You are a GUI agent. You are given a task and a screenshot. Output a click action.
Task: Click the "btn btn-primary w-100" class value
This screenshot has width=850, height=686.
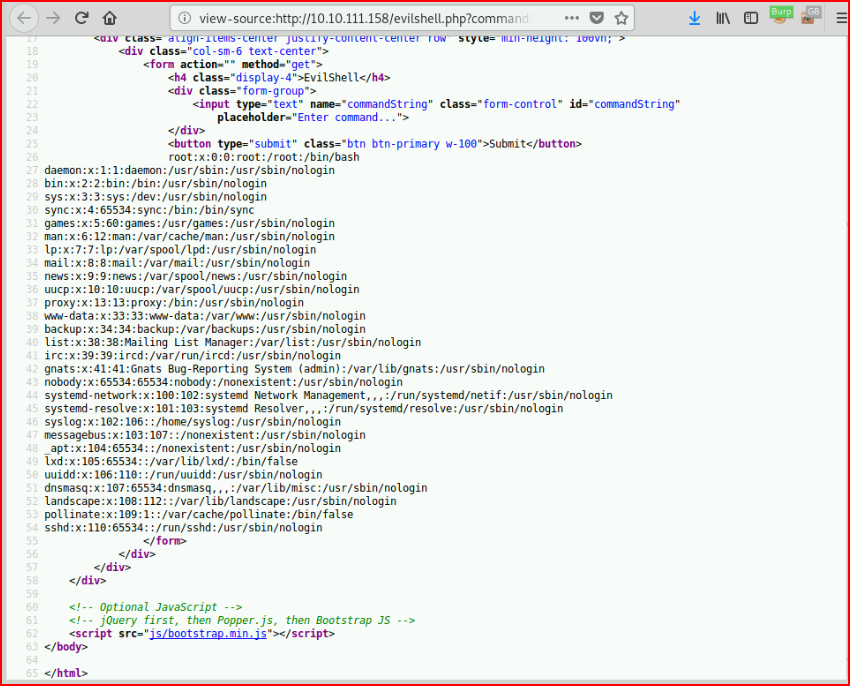click(411, 144)
